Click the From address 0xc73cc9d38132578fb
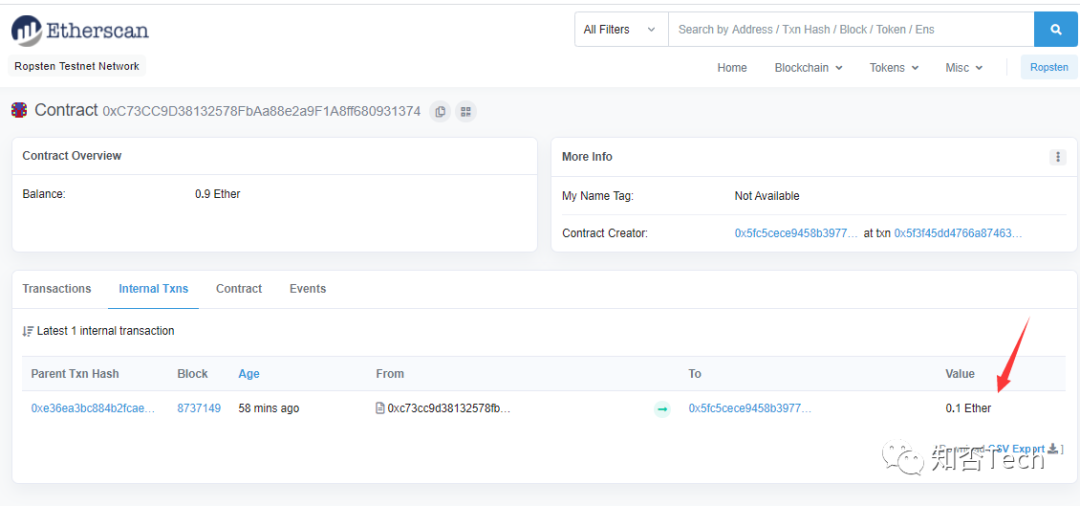1080x506 pixels. pos(449,408)
